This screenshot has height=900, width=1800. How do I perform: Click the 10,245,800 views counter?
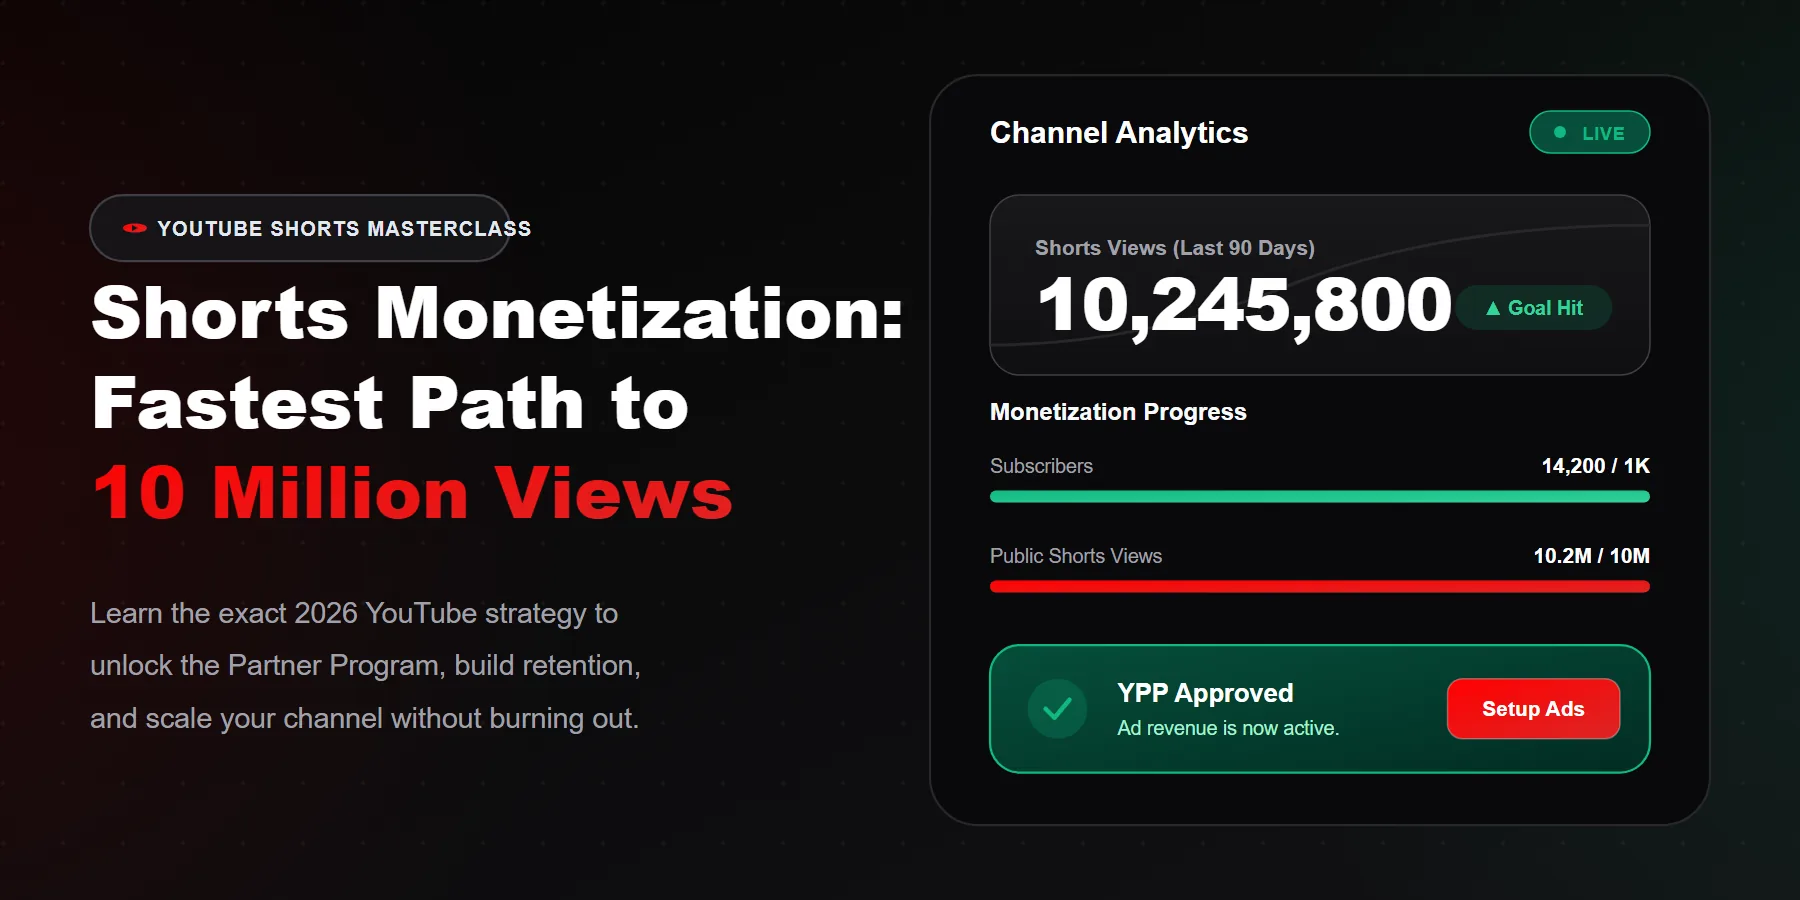[x=1245, y=307]
